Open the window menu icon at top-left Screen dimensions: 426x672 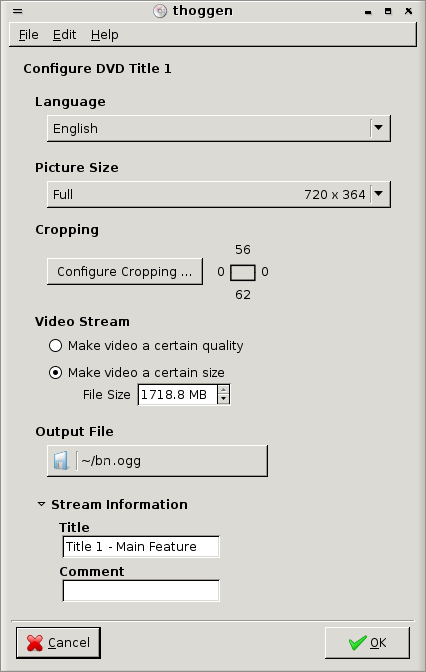point(18,11)
